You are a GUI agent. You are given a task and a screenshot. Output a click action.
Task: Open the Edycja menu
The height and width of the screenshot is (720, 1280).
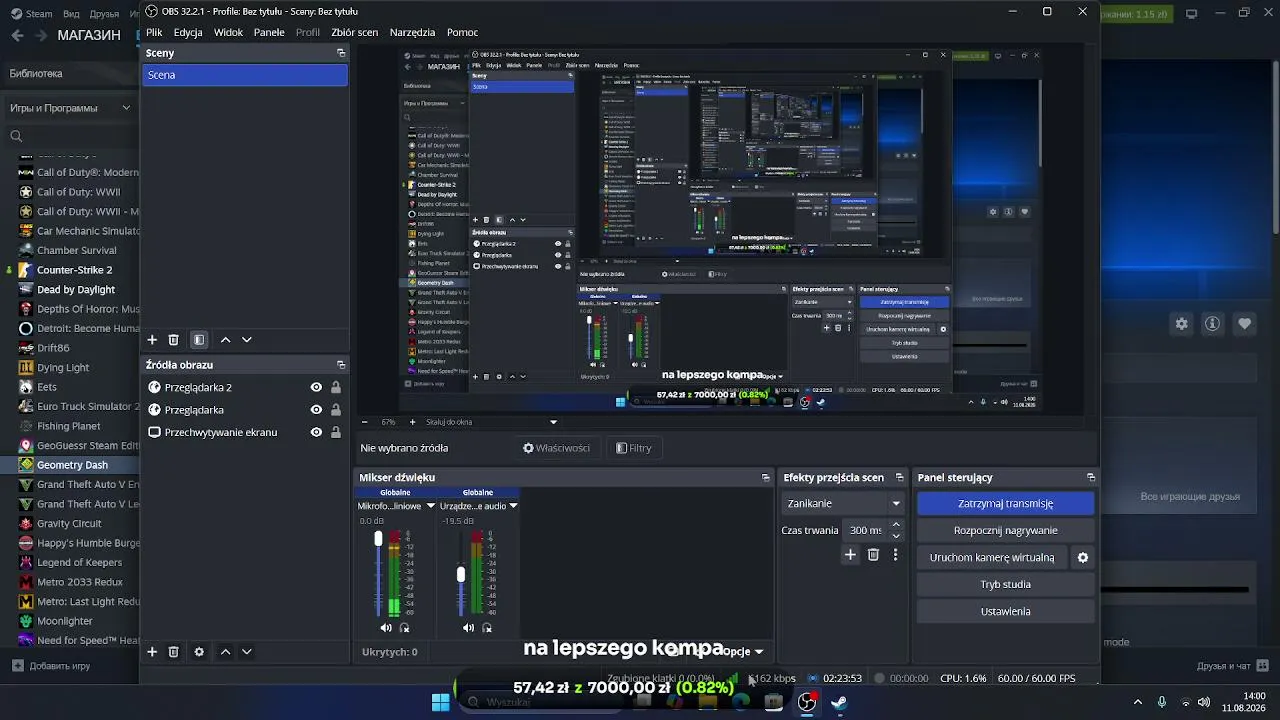[188, 32]
